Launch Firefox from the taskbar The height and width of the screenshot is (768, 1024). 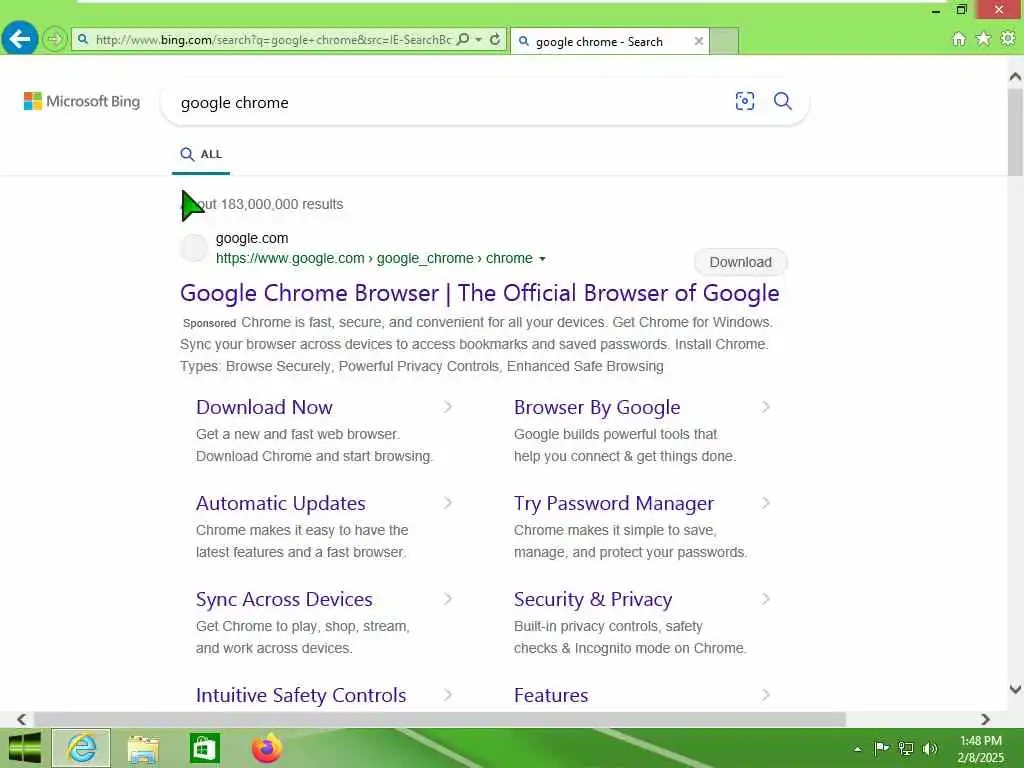(x=266, y=748)
